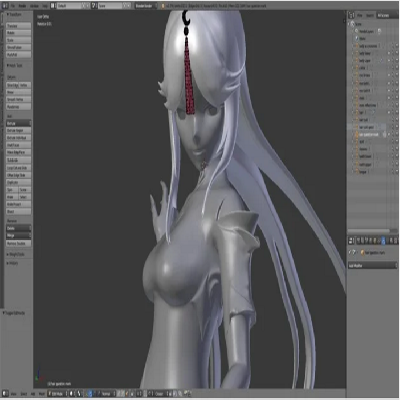Click the outliner horizontal scrollbar
The image size is (400, 400).
368,231
